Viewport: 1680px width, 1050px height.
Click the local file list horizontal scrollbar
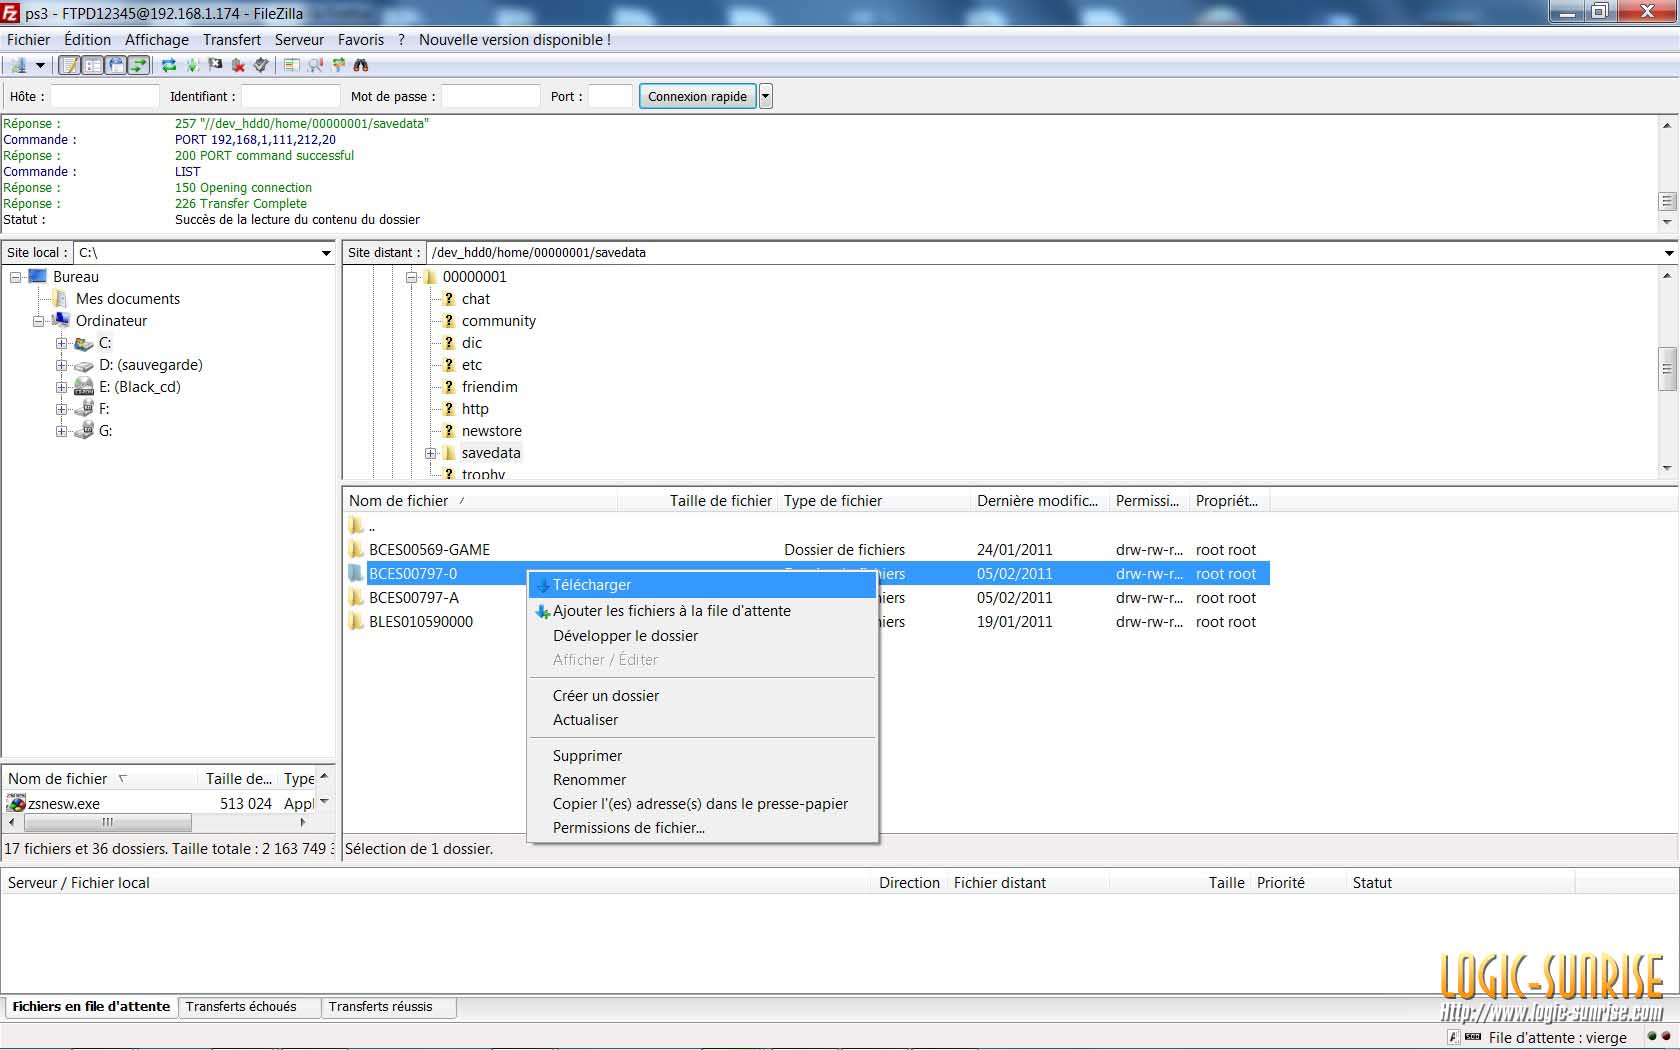108,823
